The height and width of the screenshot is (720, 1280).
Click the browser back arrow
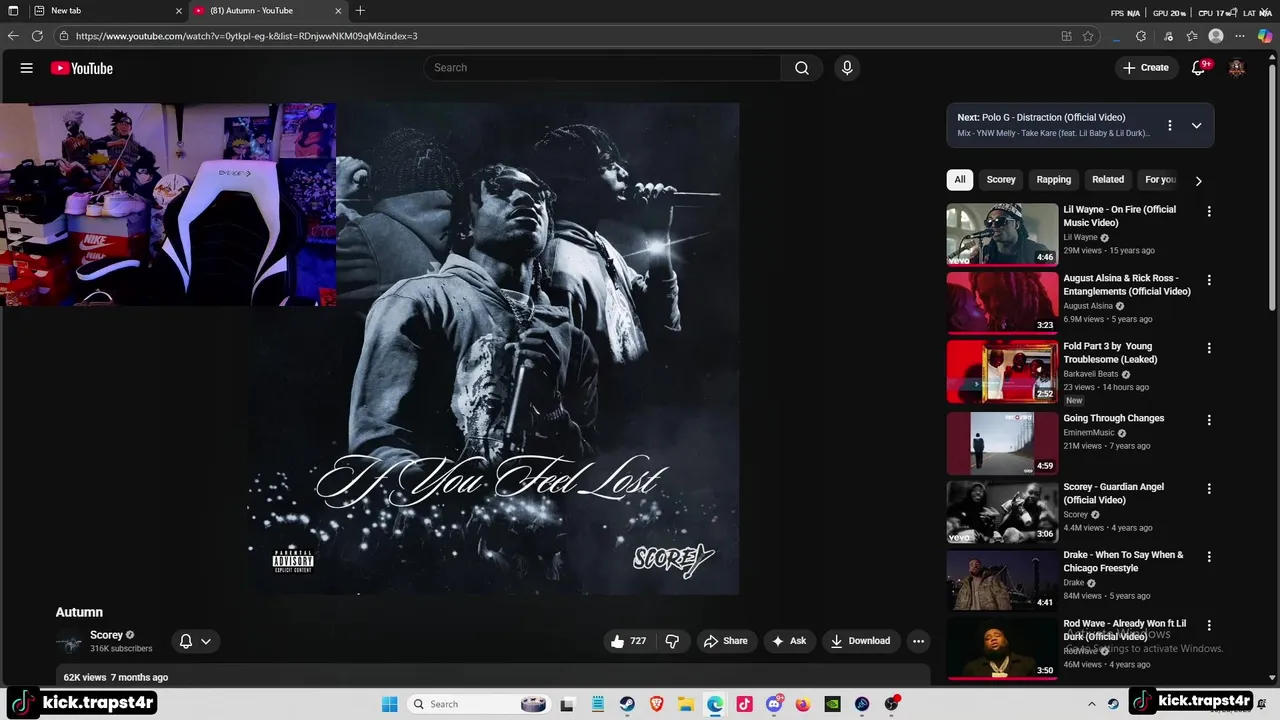pyautogui.click(x=13, y=36)
